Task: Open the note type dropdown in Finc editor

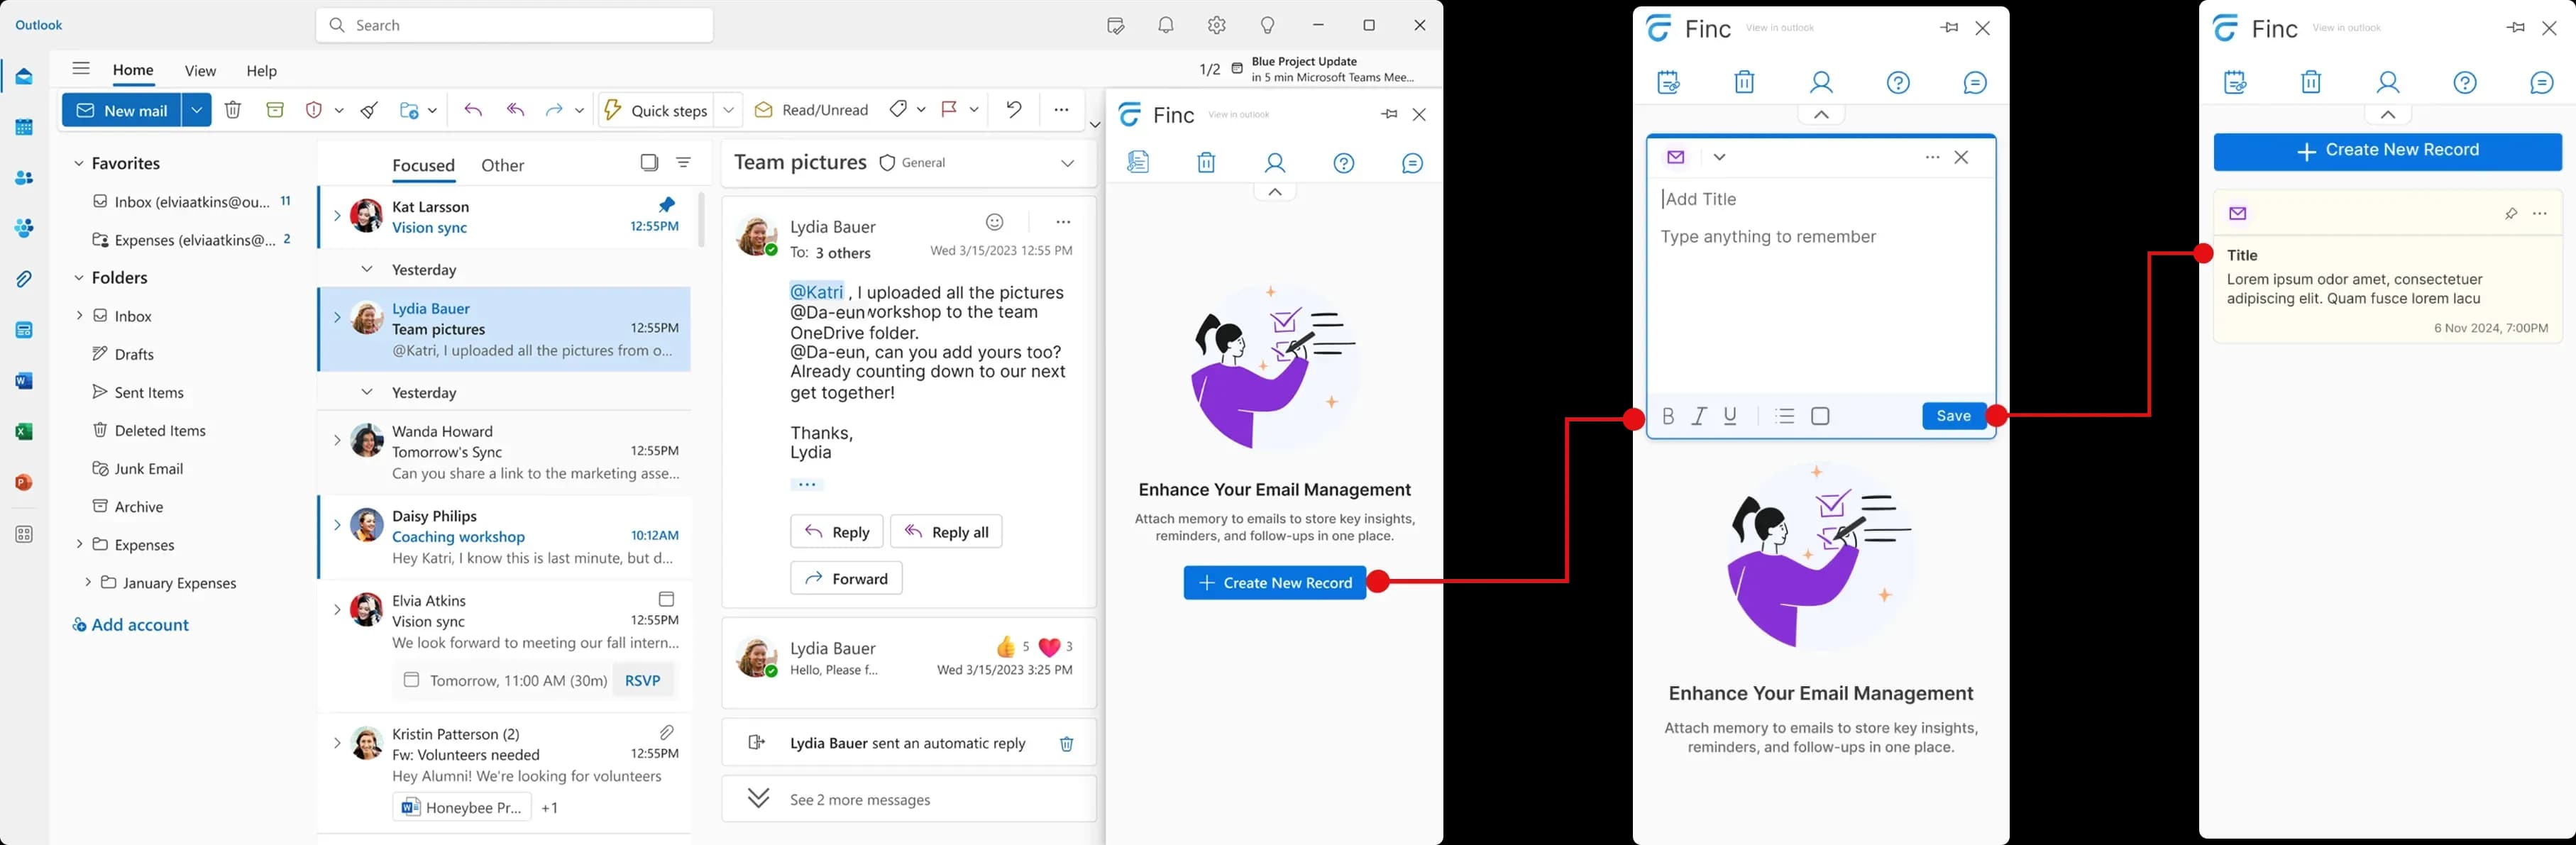Action: pos(1719,157)
